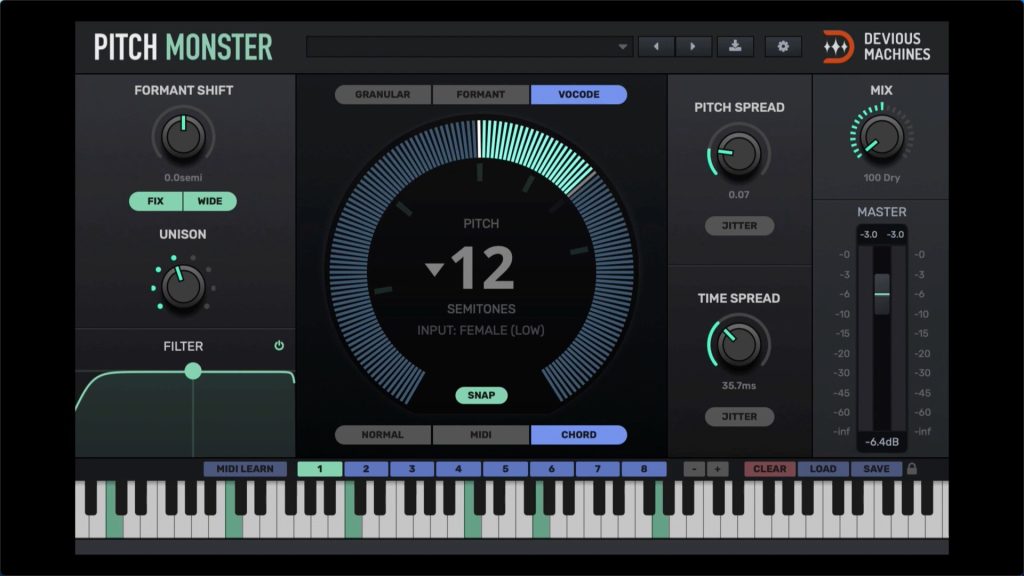Click the 100 Dry mix value

tap(882, 178)
